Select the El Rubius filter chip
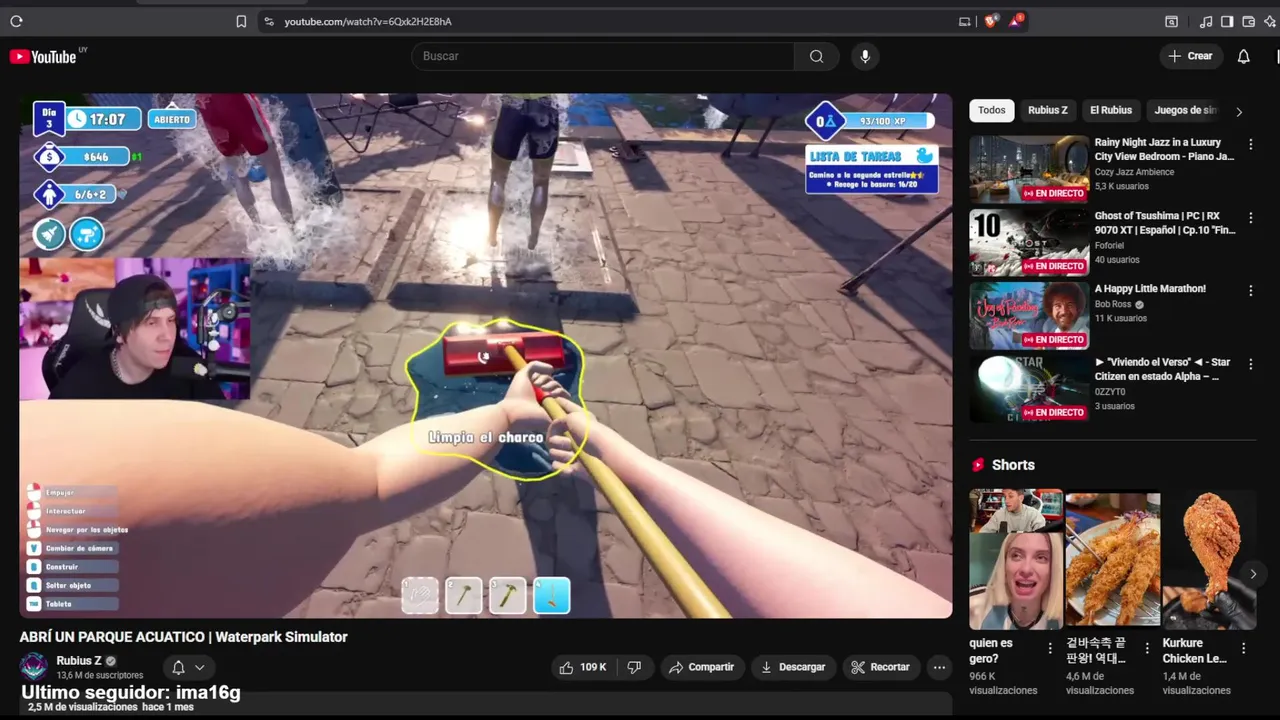Image resolution: width=1280 pixels, height=720 pixels. [x=1111, y=110]
